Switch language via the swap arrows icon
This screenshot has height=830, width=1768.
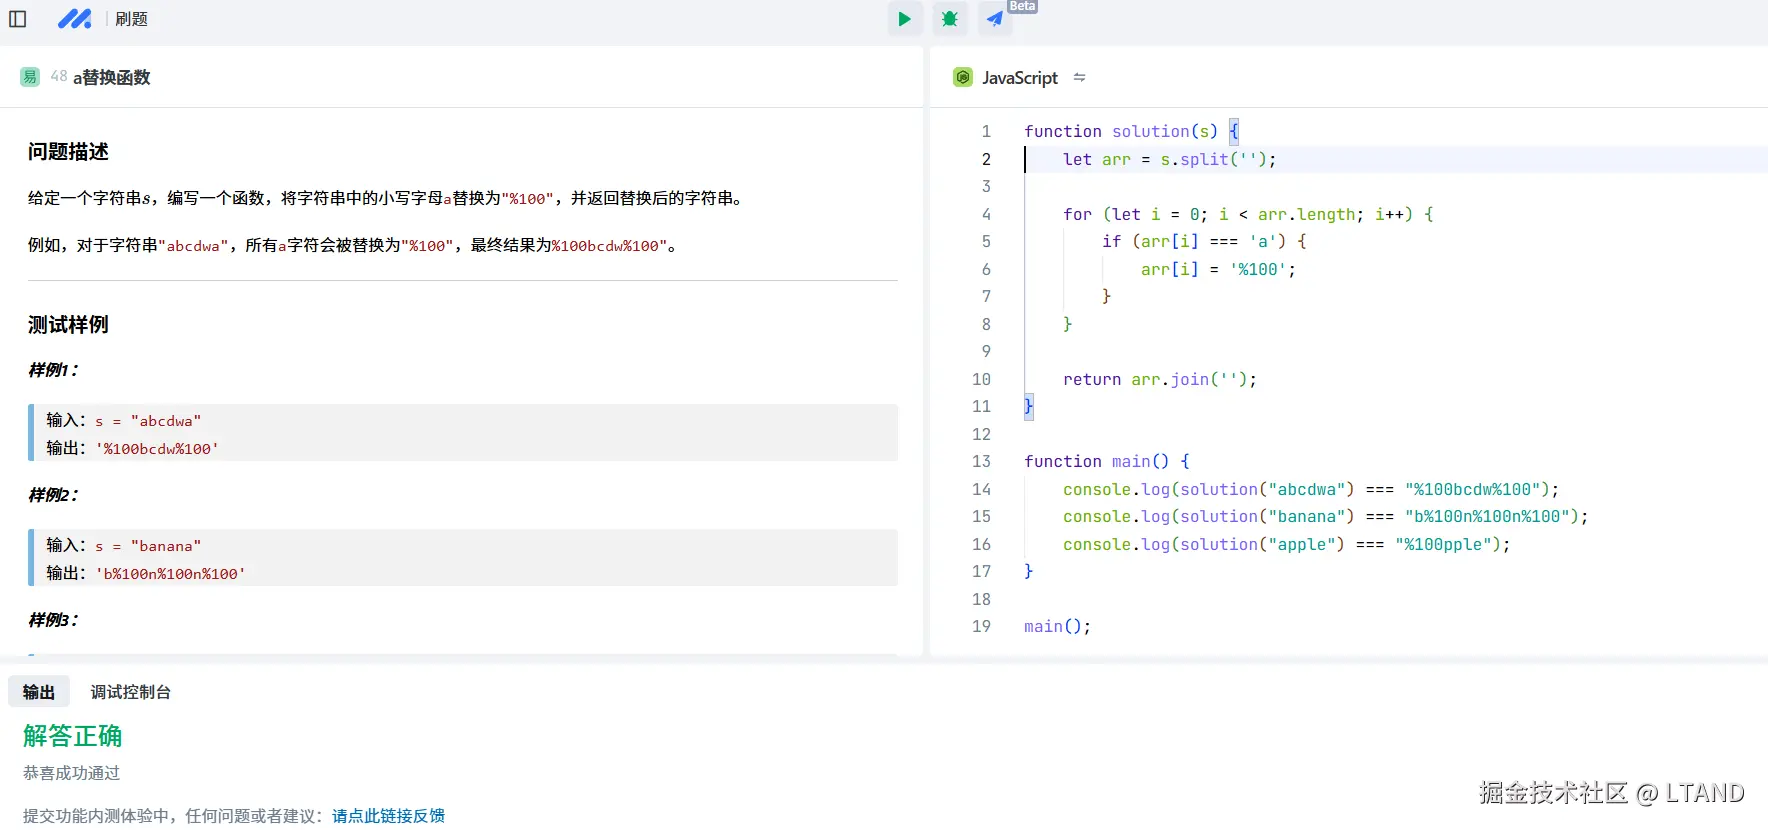pyautogui.click(x=1079, y=77)
